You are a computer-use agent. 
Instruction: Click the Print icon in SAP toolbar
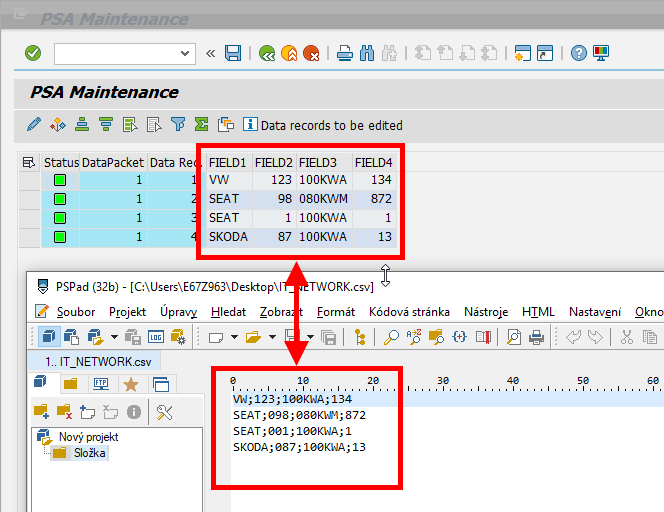coord(344,53)
